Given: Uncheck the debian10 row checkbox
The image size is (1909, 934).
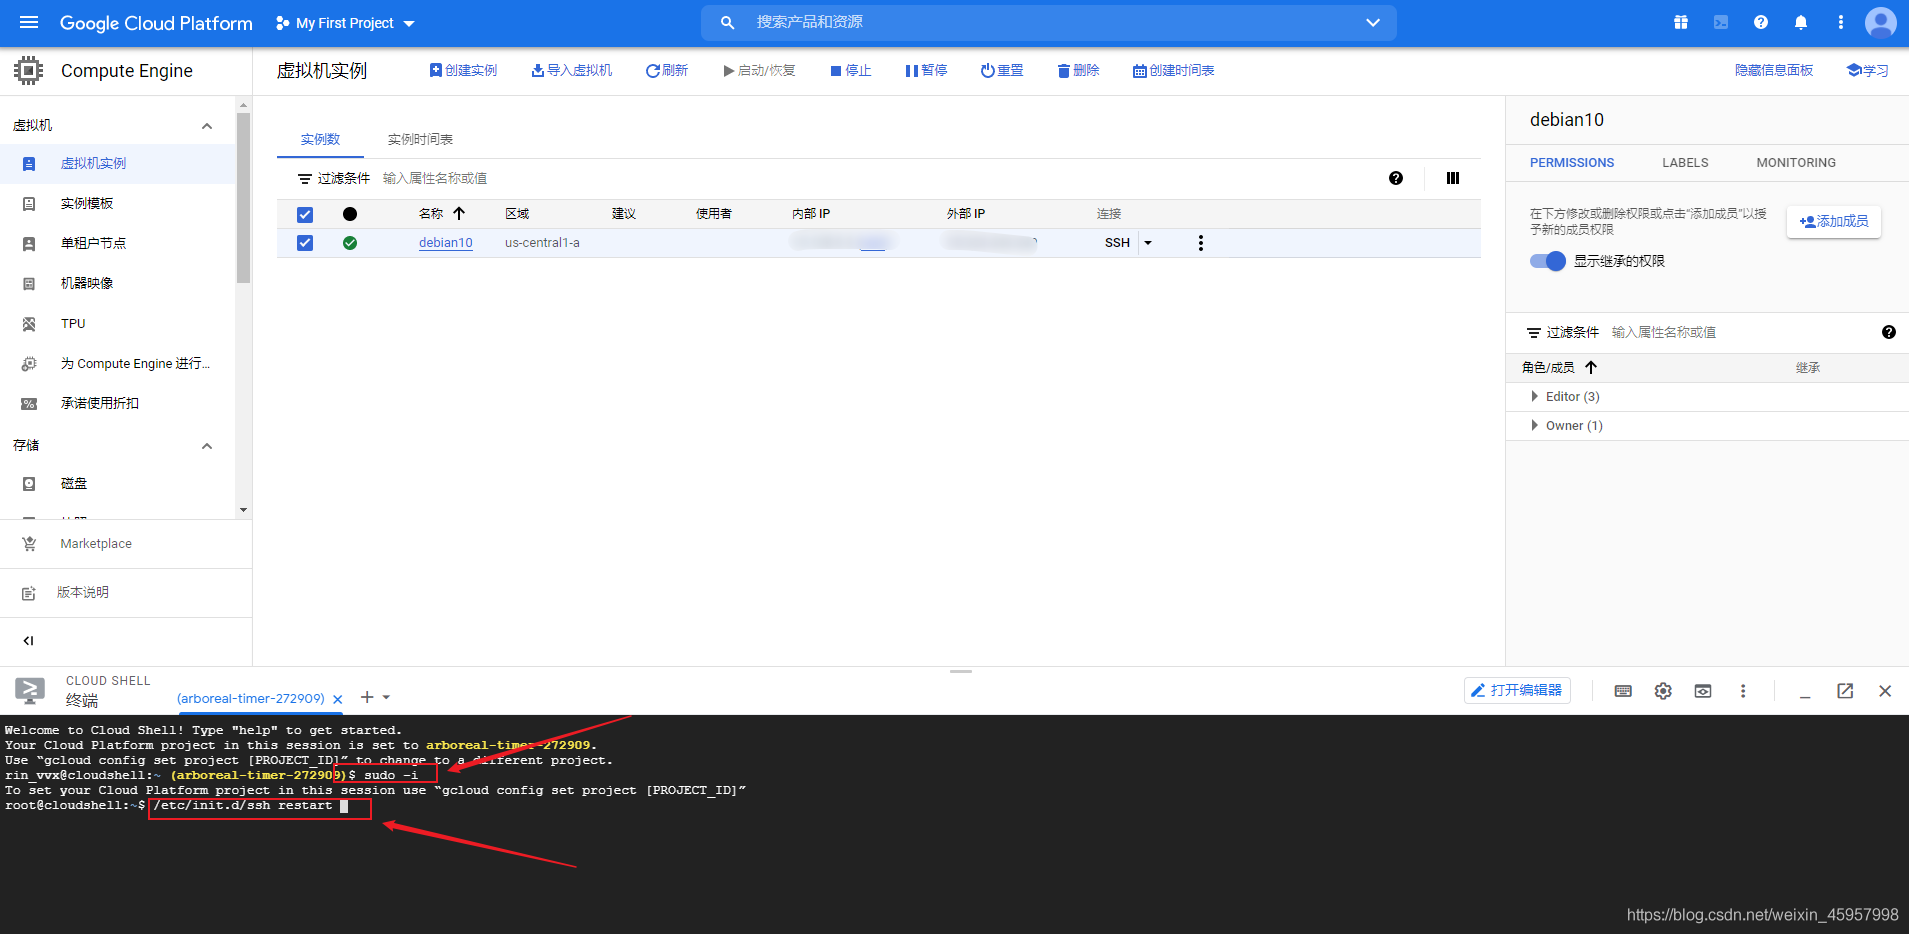Looking at the screenshot, I should point(305,243).
